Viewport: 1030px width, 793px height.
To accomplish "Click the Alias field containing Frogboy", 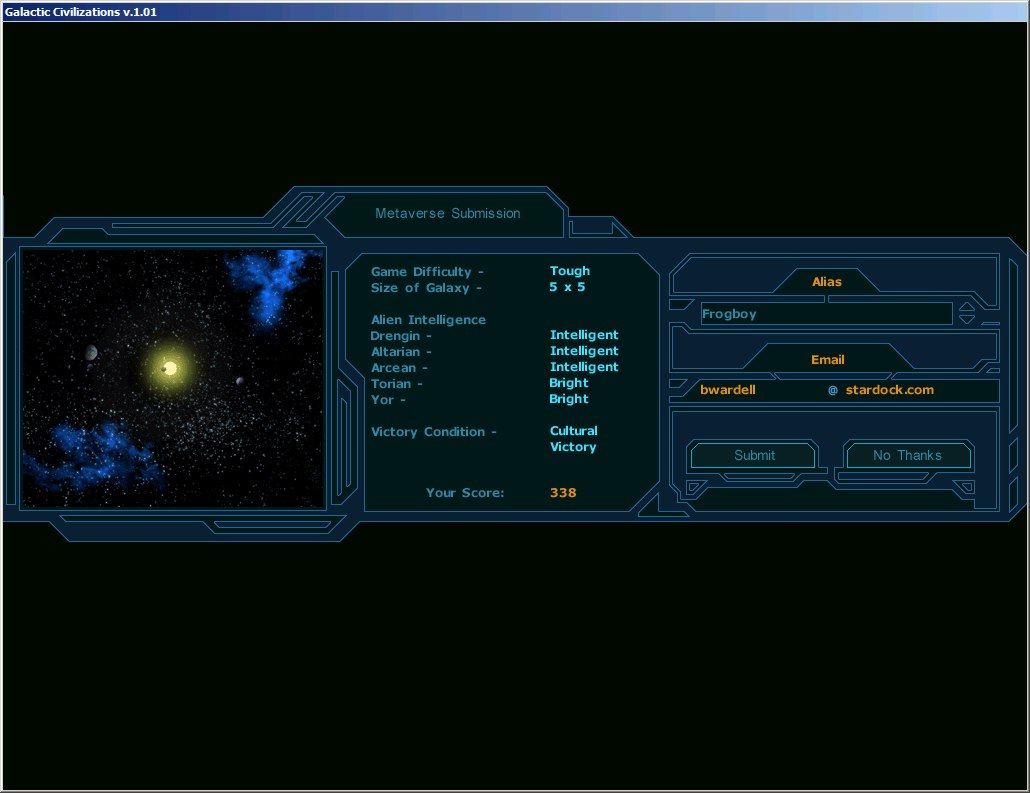I will (826, 314).
